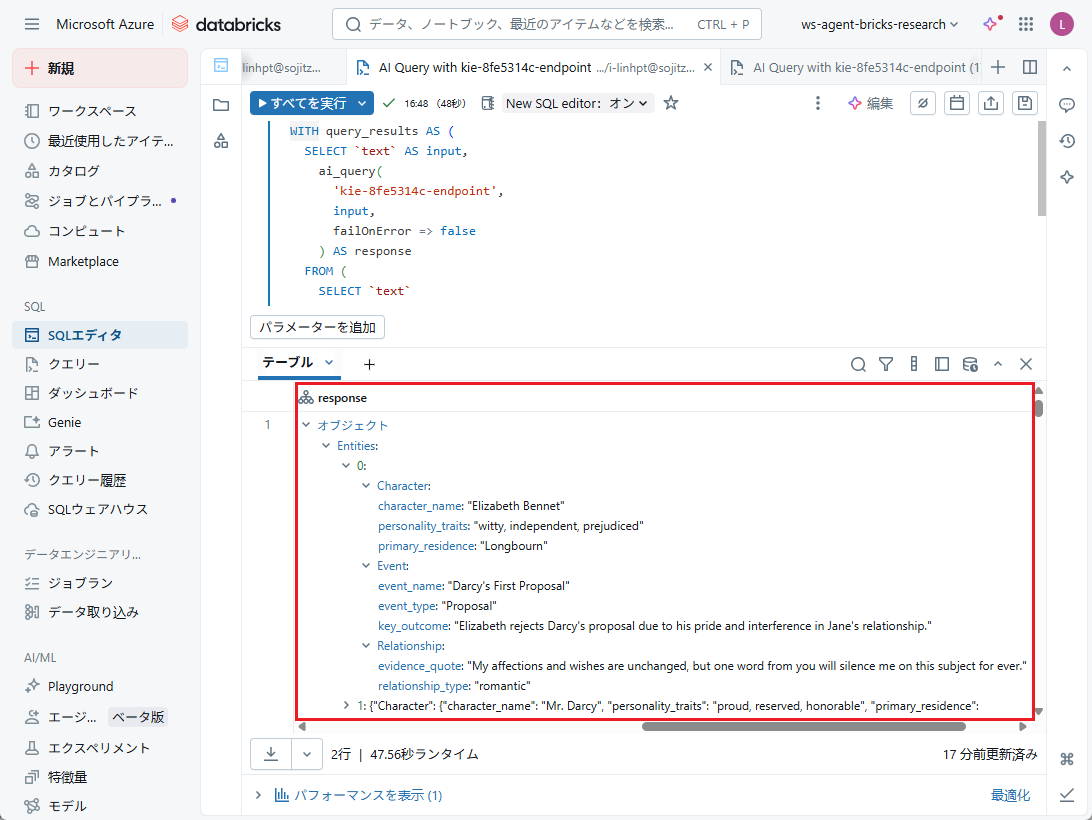Click the すべてを実行 run button

pyautogui.click(x=300, y=103)
